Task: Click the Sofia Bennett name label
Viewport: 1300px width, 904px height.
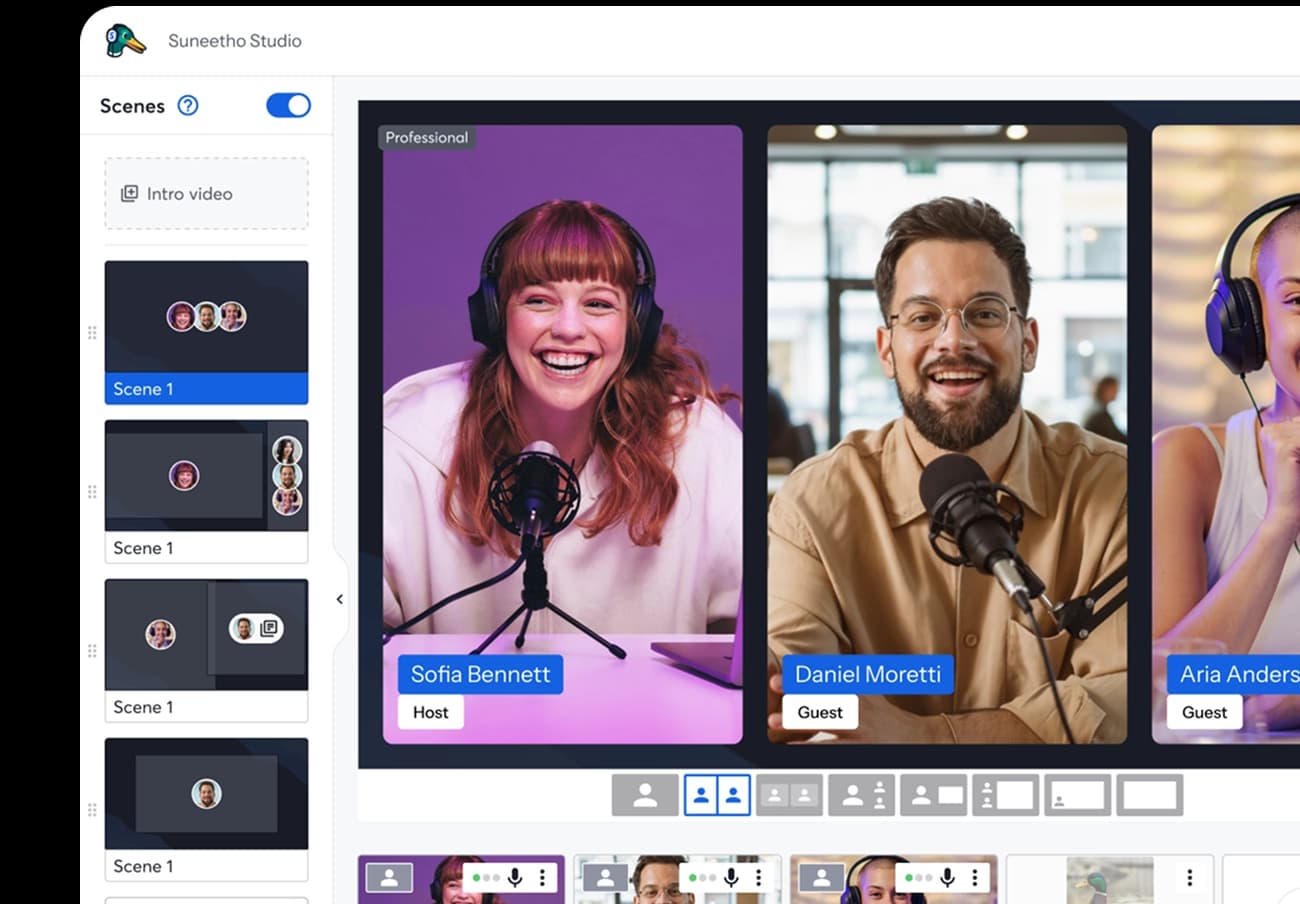Action: 480,674
